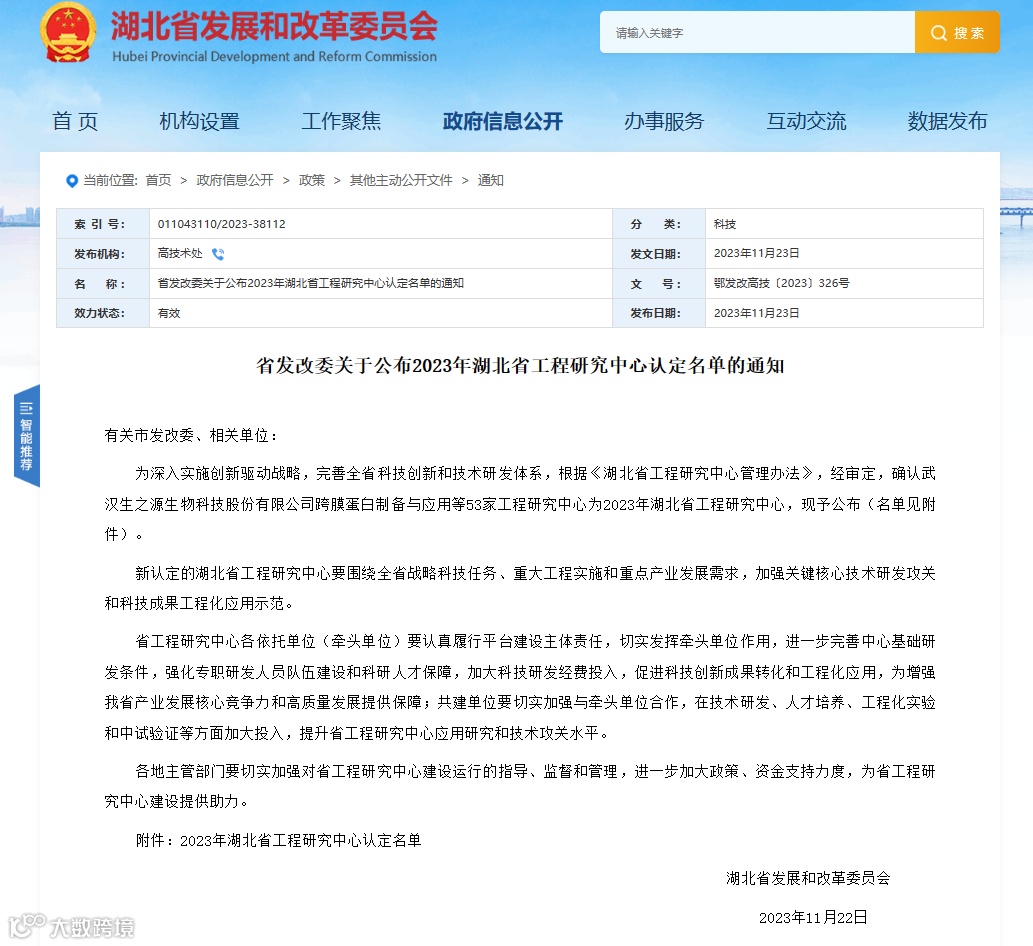Click the 分类 label cell
This screenshot has height=946, width=1033.
click(659, 224)
